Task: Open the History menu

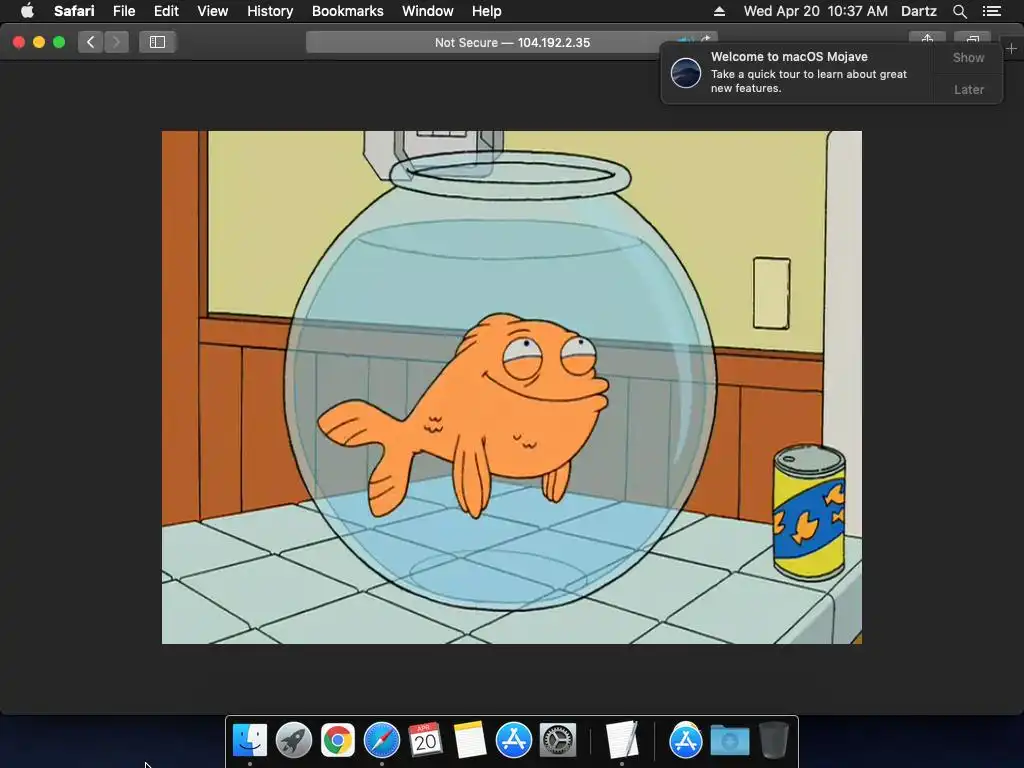Action: 270,11
